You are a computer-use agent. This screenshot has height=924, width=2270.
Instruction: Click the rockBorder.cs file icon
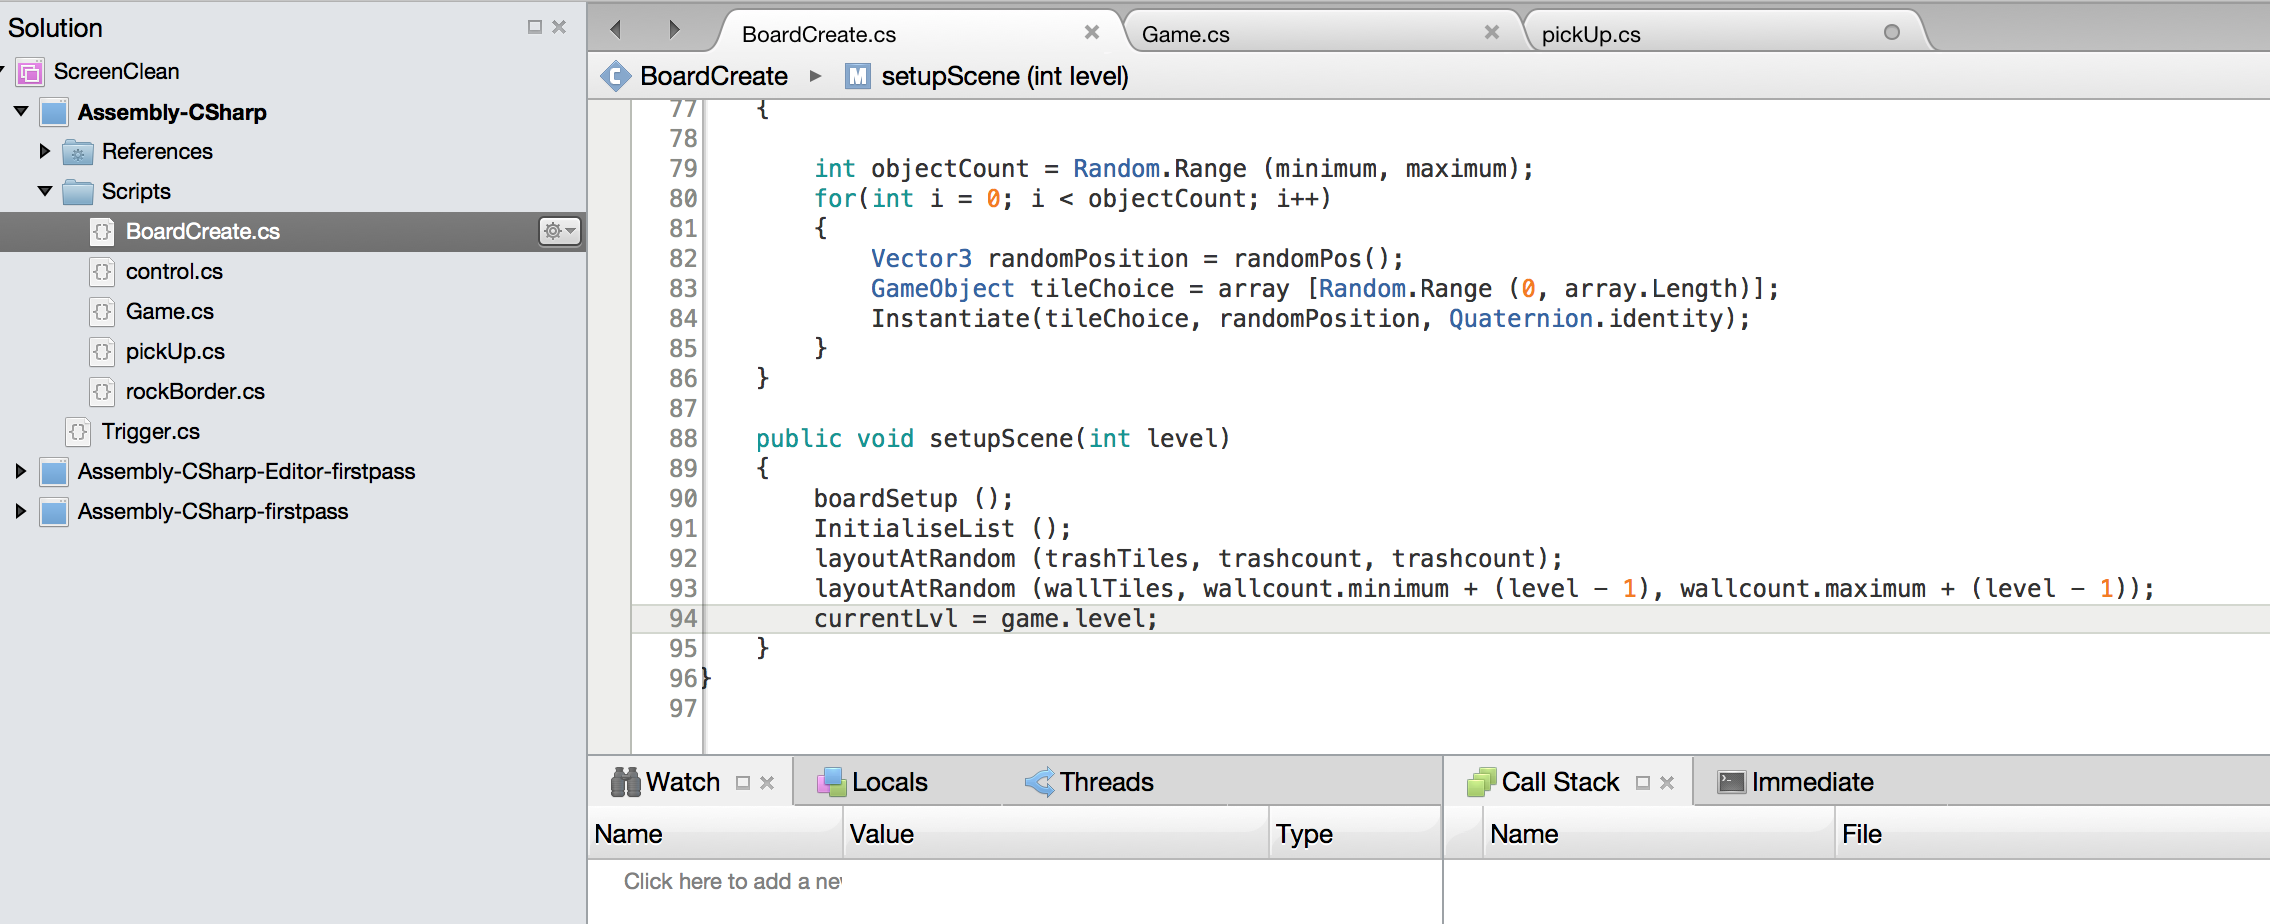[102, 392]
